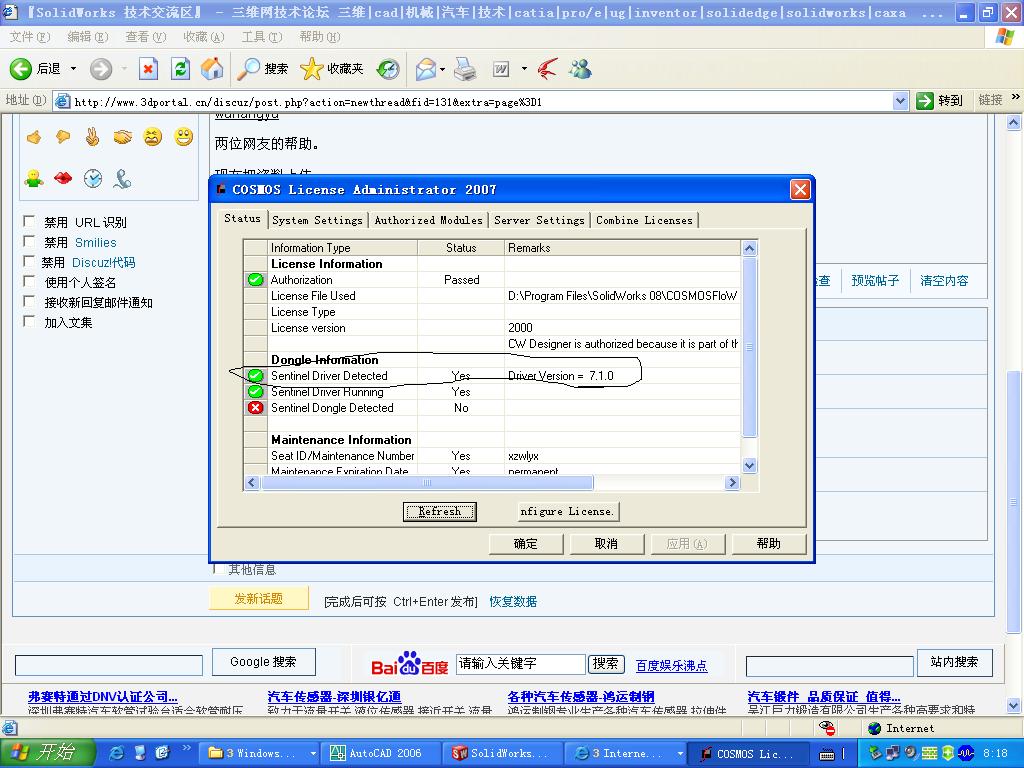Click the Configure License button
1024x768 pixels.
coord(567,511)
